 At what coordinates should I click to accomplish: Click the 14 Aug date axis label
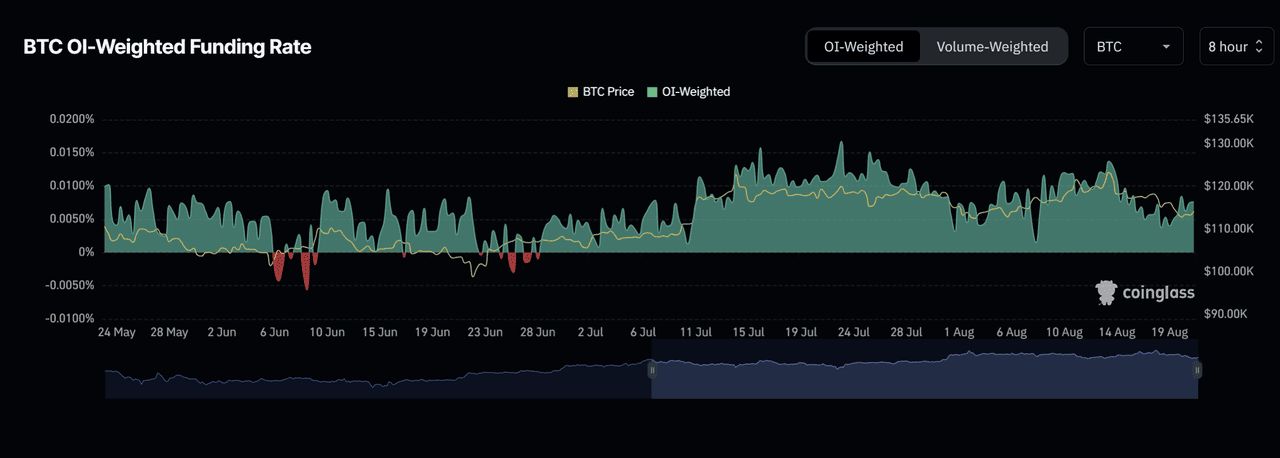pyautogui.click(x=1117, y=332)
